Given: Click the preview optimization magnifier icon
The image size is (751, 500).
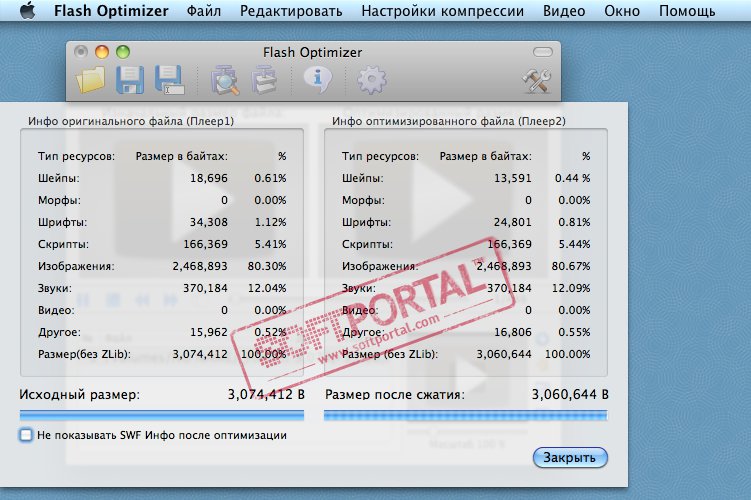Looking at the screenshot, I should (225, 80).
